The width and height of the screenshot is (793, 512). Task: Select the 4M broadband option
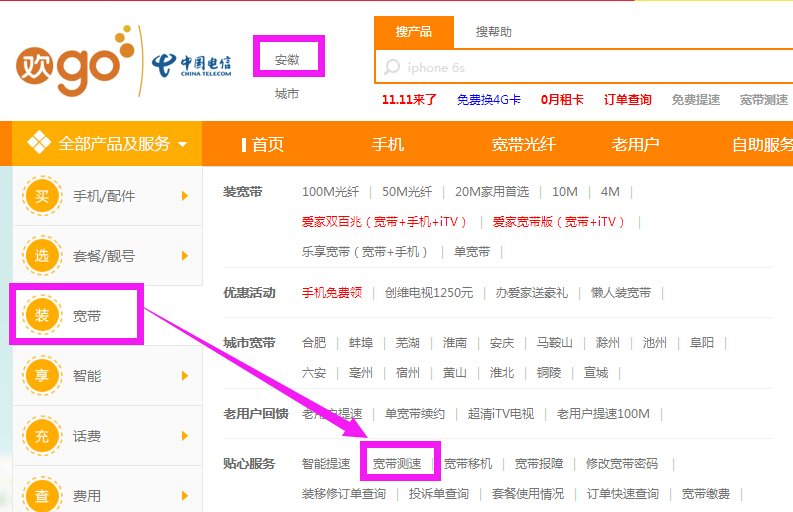[x=610, y=192]
